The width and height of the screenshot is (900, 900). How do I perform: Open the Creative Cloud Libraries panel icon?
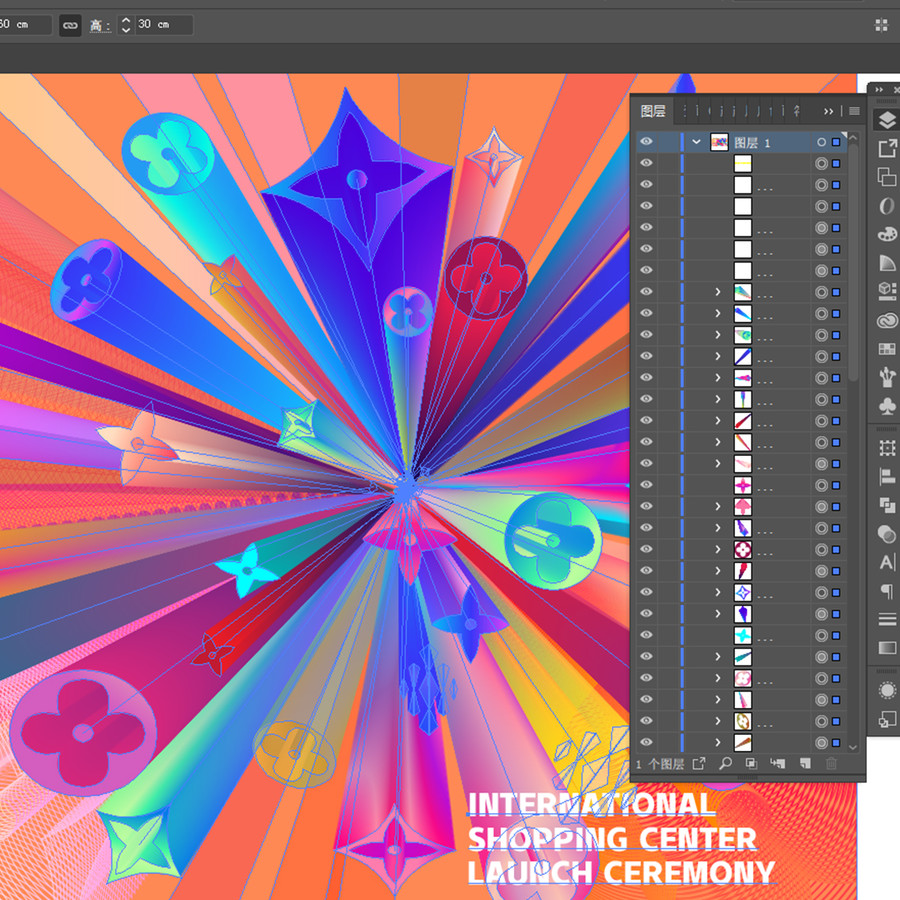point(887,320)
